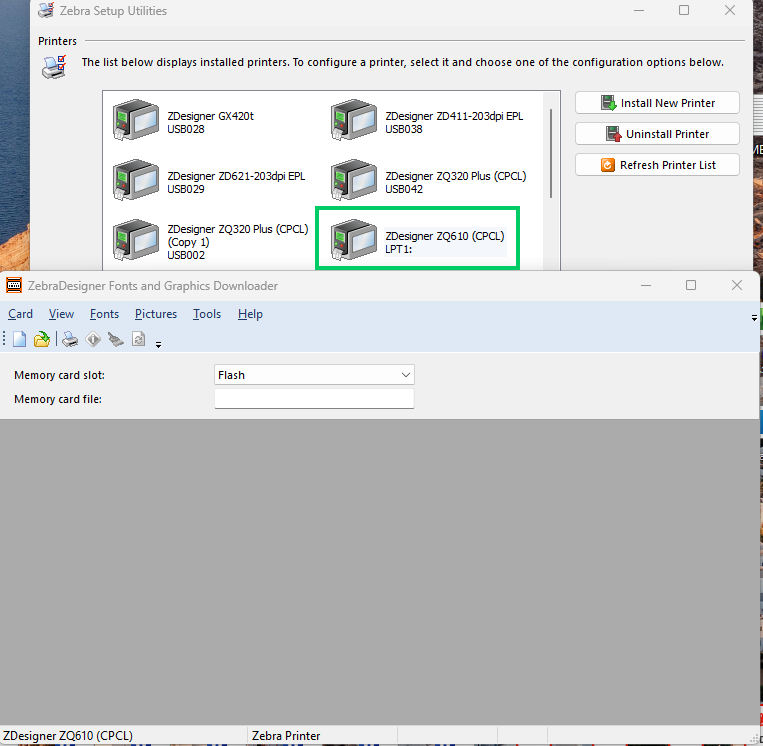Viewport: 763px width, 746px height.
Task: Click the printer list vertical scrollbar
Action: [x=551, y=153]
